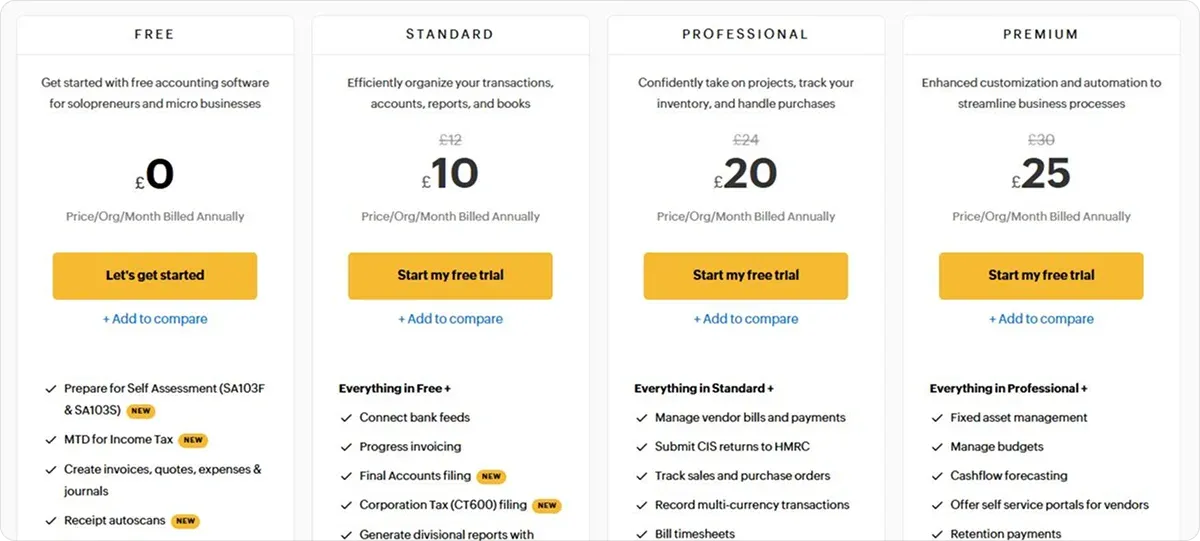1200x541 pixels.
Task: Add Professional plan to compare
Action: tap(746, 319)
